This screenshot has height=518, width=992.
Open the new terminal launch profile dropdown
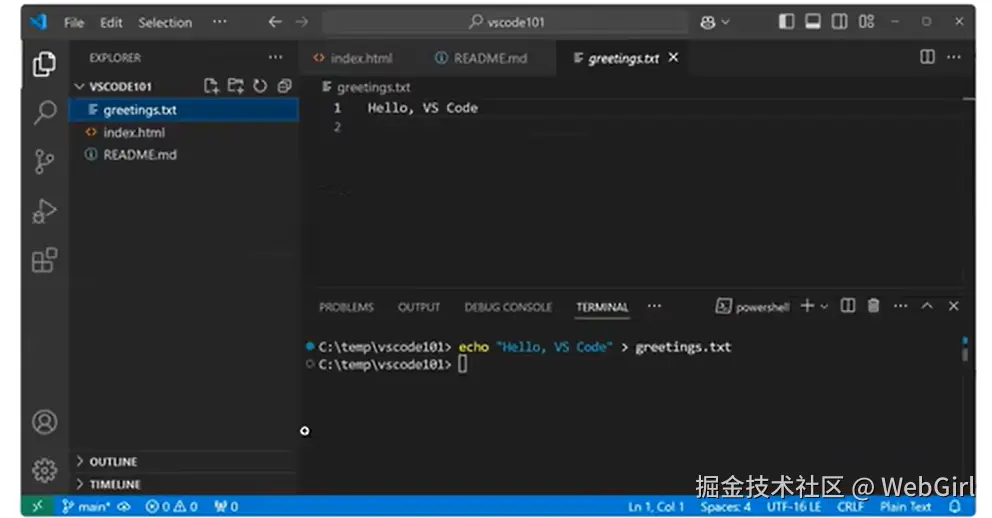(824, 307)
